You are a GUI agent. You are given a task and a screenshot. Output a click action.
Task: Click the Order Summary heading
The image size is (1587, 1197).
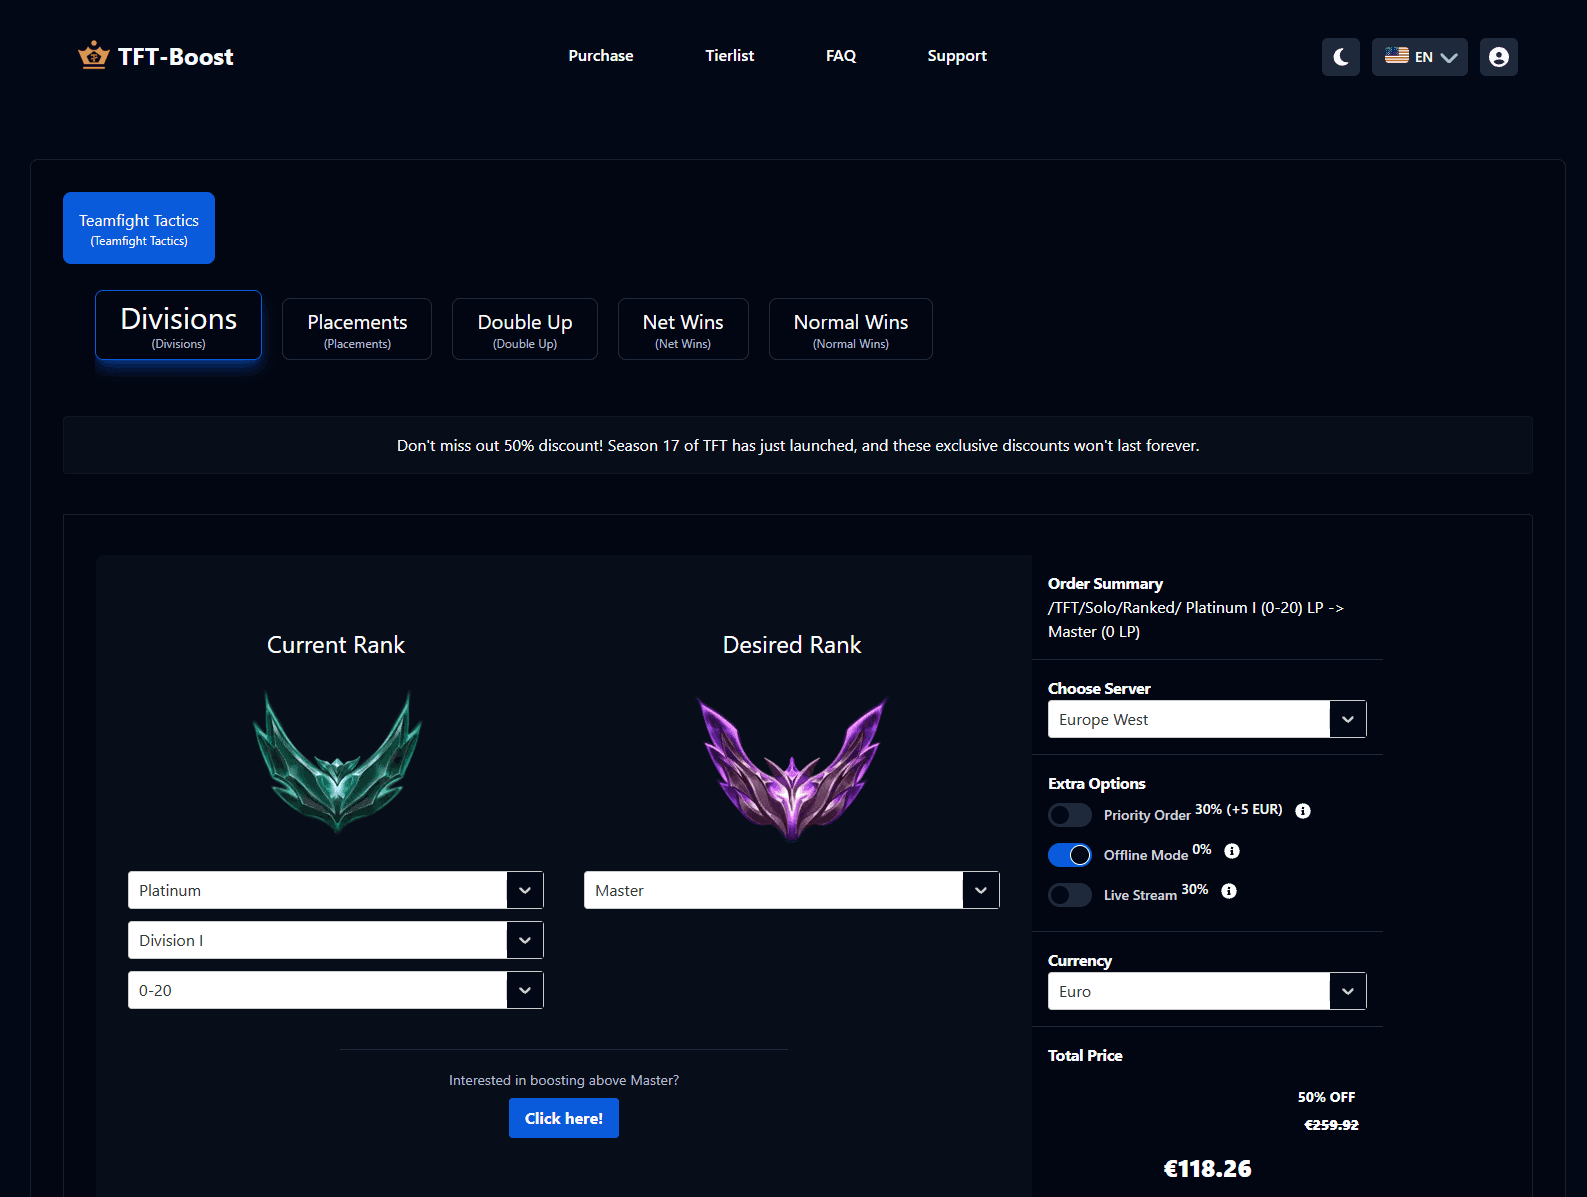(x=1105, y=583)
